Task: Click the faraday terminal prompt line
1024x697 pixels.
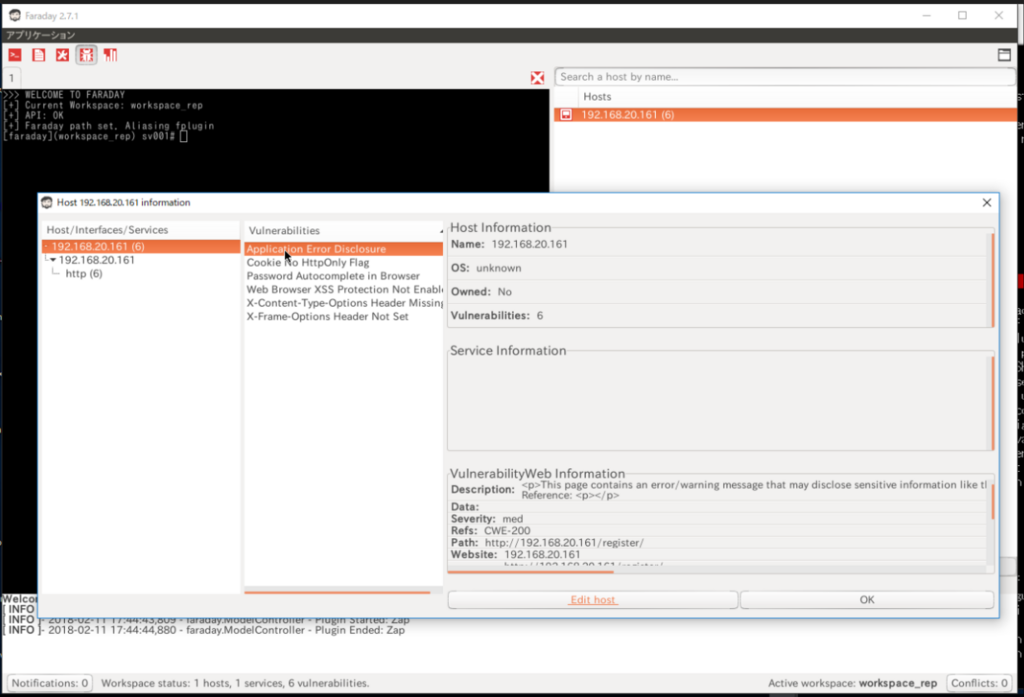Action: pyautogui.click(x=95, y=137)
